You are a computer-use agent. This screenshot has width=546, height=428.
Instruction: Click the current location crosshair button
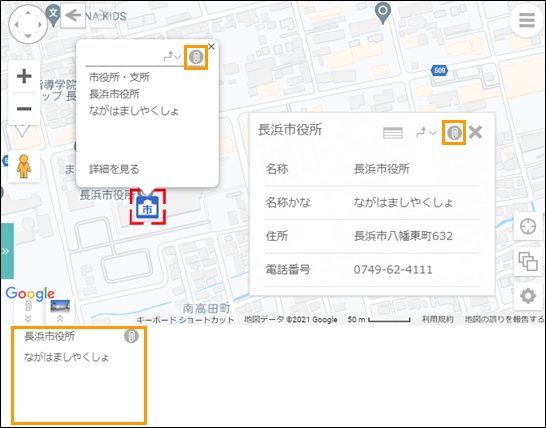528,227
